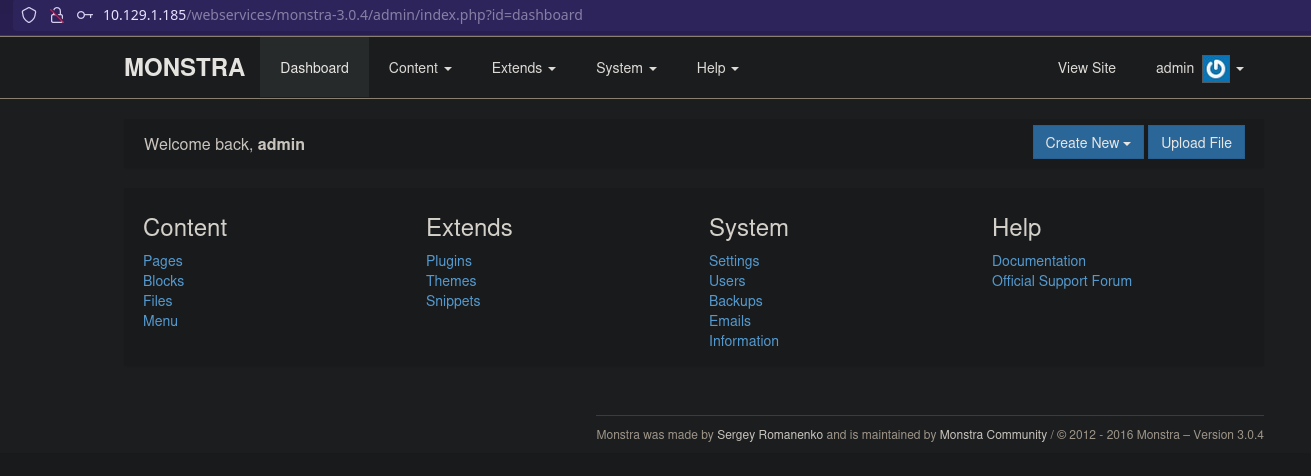
Task: Click the MONSTRA logo text
Action: point(184,68)
